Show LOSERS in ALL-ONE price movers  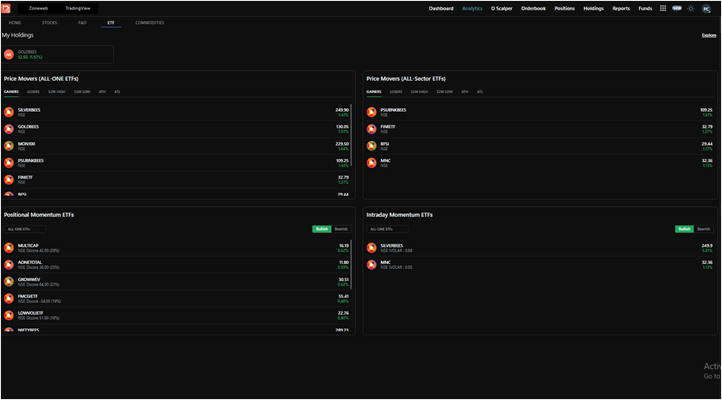pyautogui.click(x=33, y=92)
